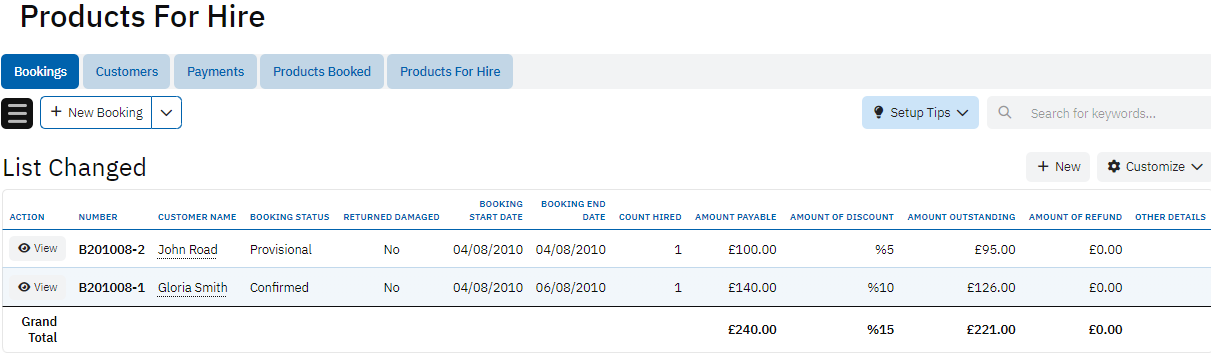Open Gloria Smith customer link
The image size is (1211, 361).
(192, 288)
